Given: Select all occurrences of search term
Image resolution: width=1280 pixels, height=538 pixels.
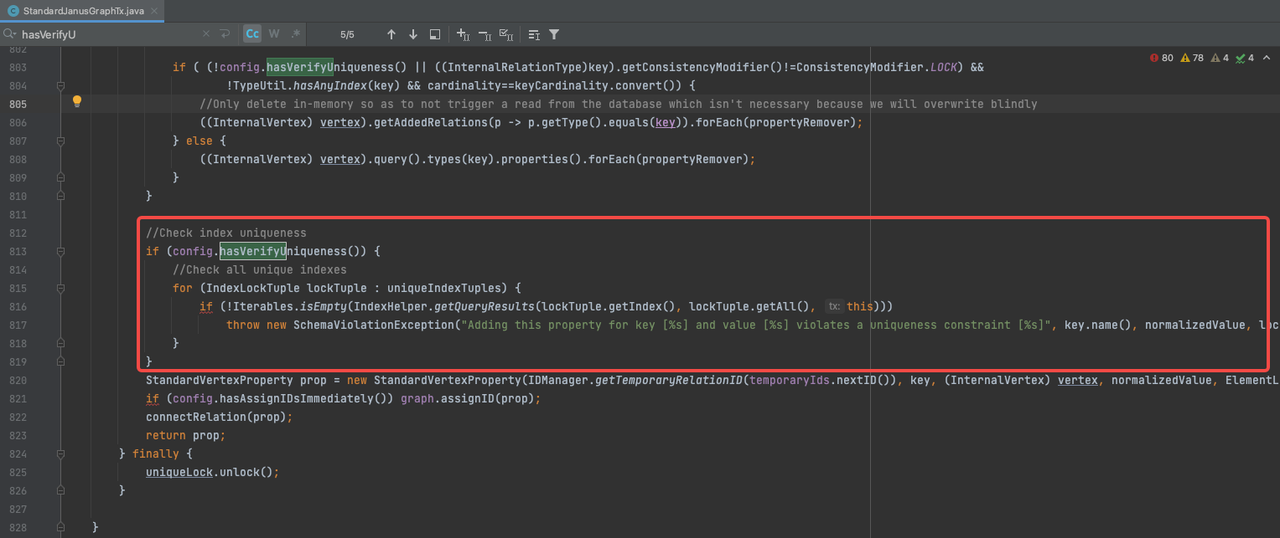Looking at the screenshot, I should coord(507,34).
